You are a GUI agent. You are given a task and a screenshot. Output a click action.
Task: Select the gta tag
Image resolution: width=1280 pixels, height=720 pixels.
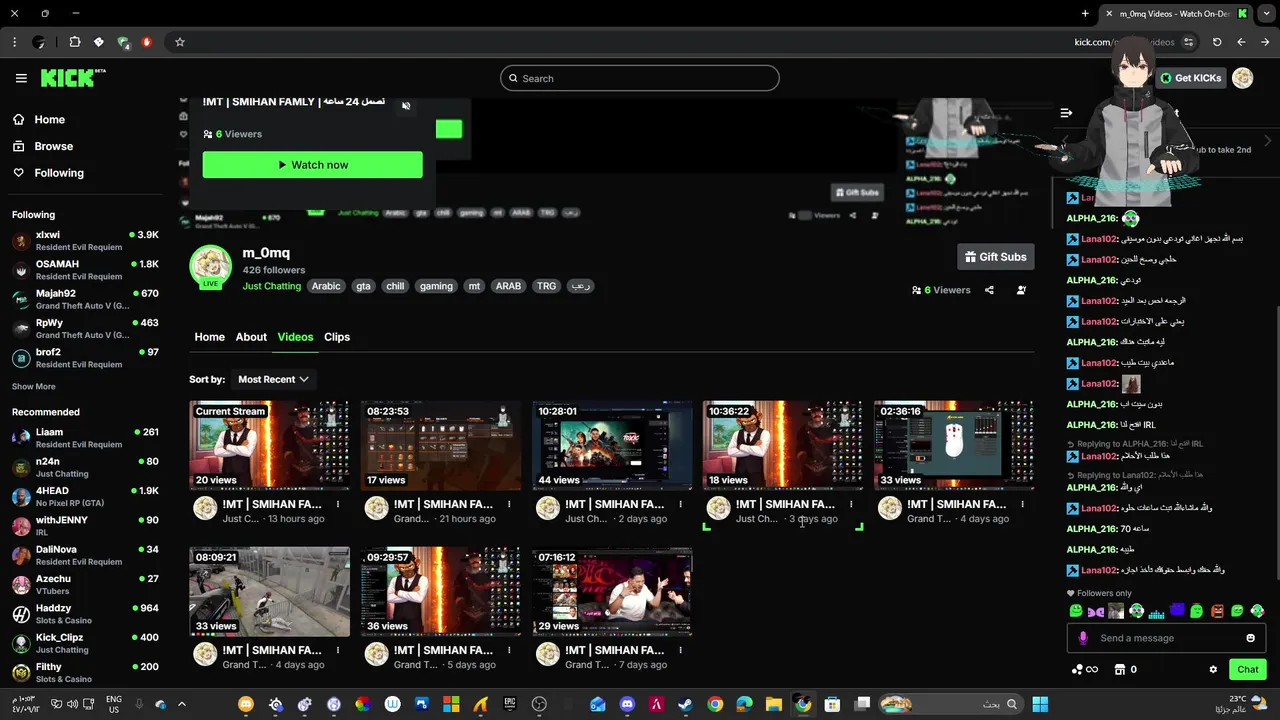[363, 286]
